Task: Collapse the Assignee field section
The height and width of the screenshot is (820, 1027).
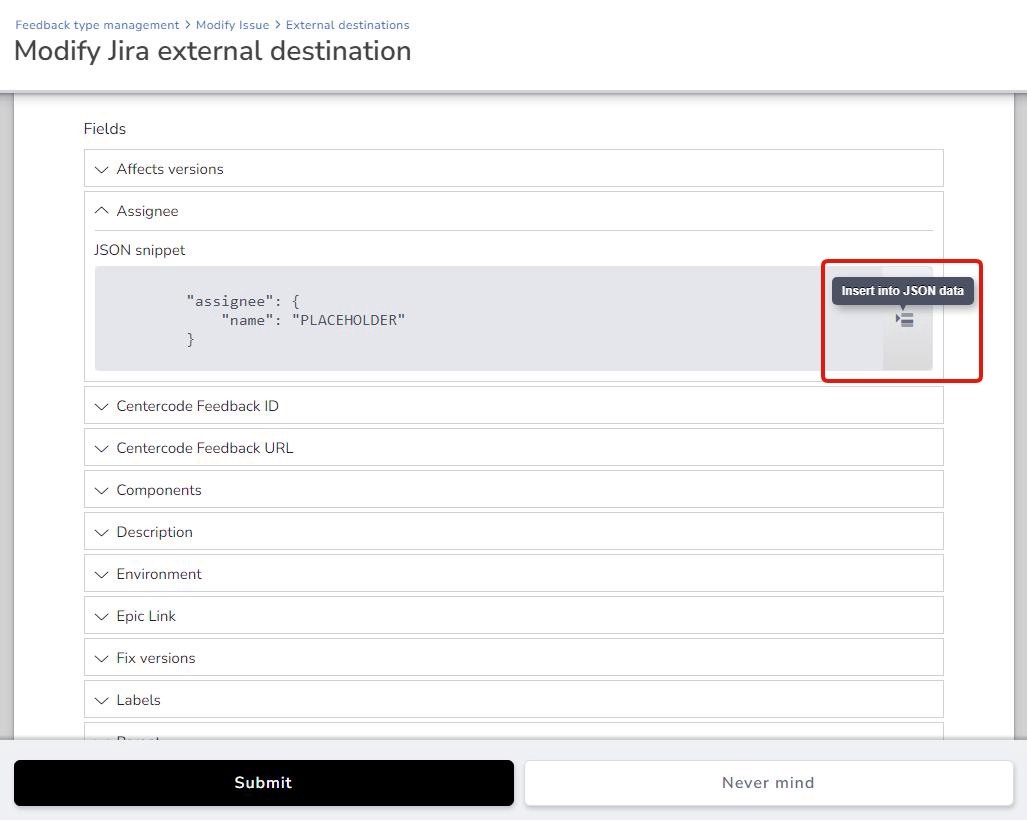Action: point(514,211)
